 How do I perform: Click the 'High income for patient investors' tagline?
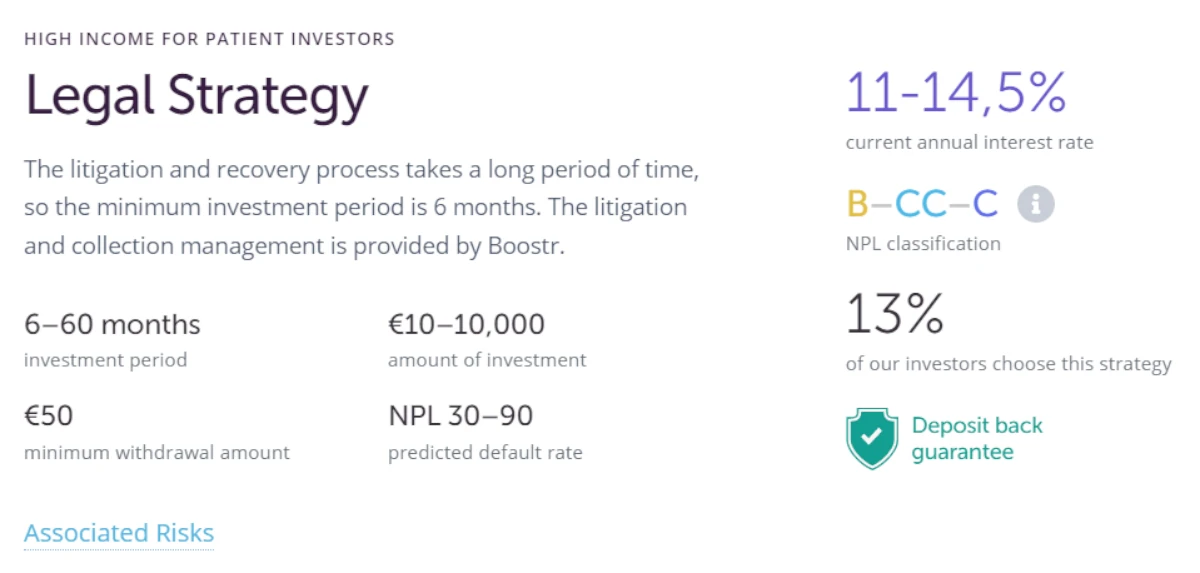[x=209, y=40]
